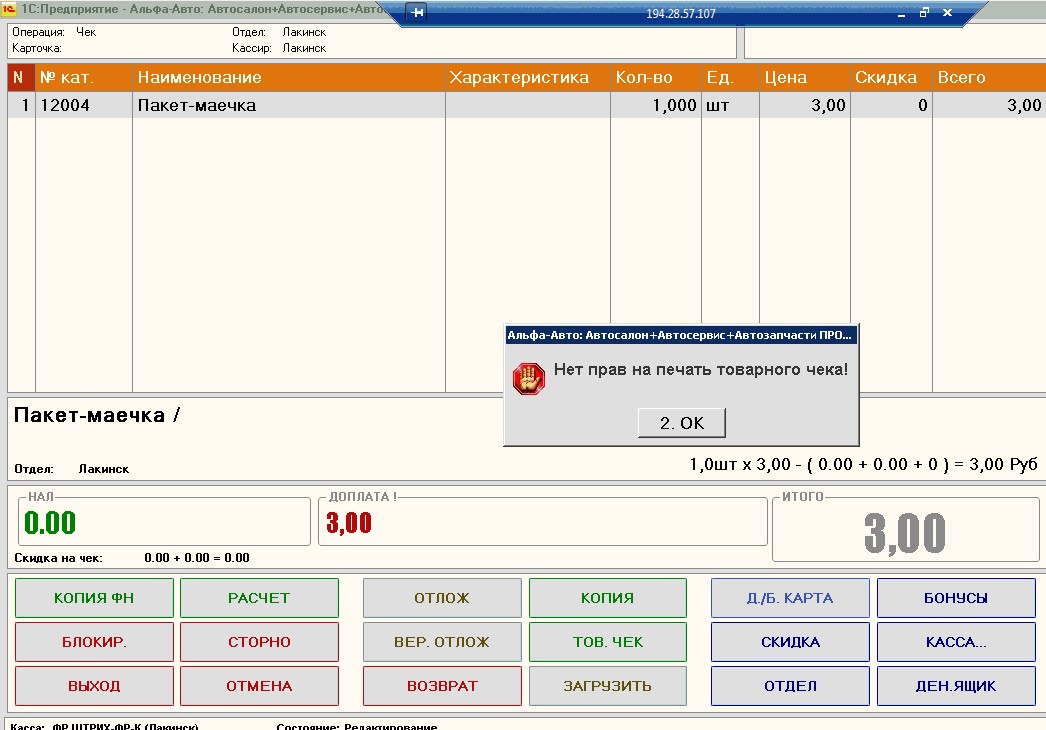This screenshot has width=1046, height=730.
Task: Click the calculation line ending in 3,00 Руб
Action: point(863,464)
